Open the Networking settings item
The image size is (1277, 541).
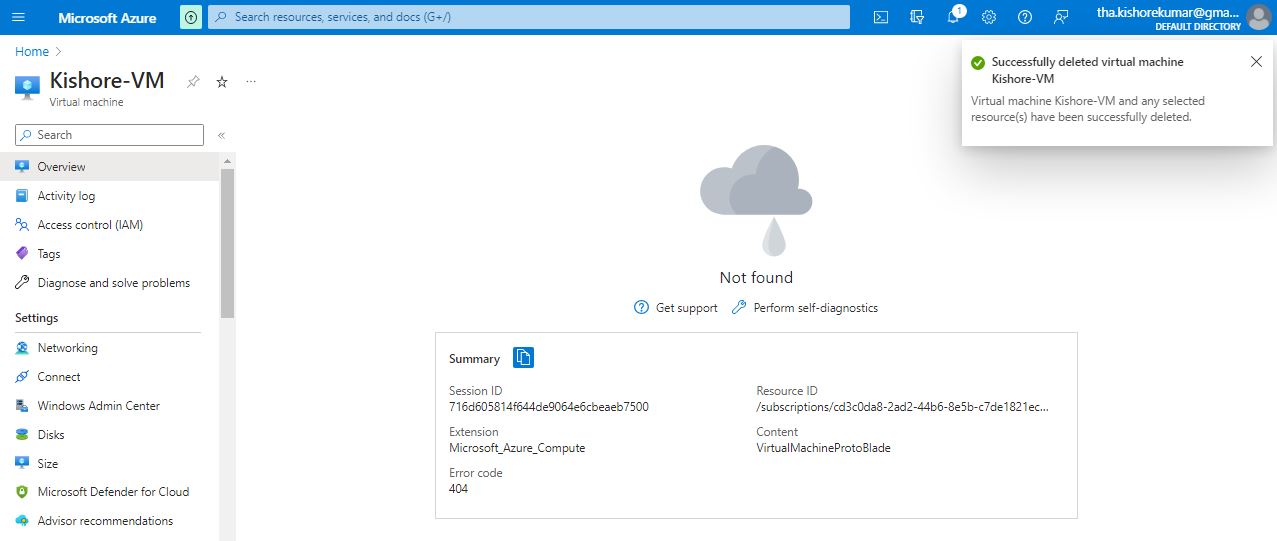(x=67, y=348)
